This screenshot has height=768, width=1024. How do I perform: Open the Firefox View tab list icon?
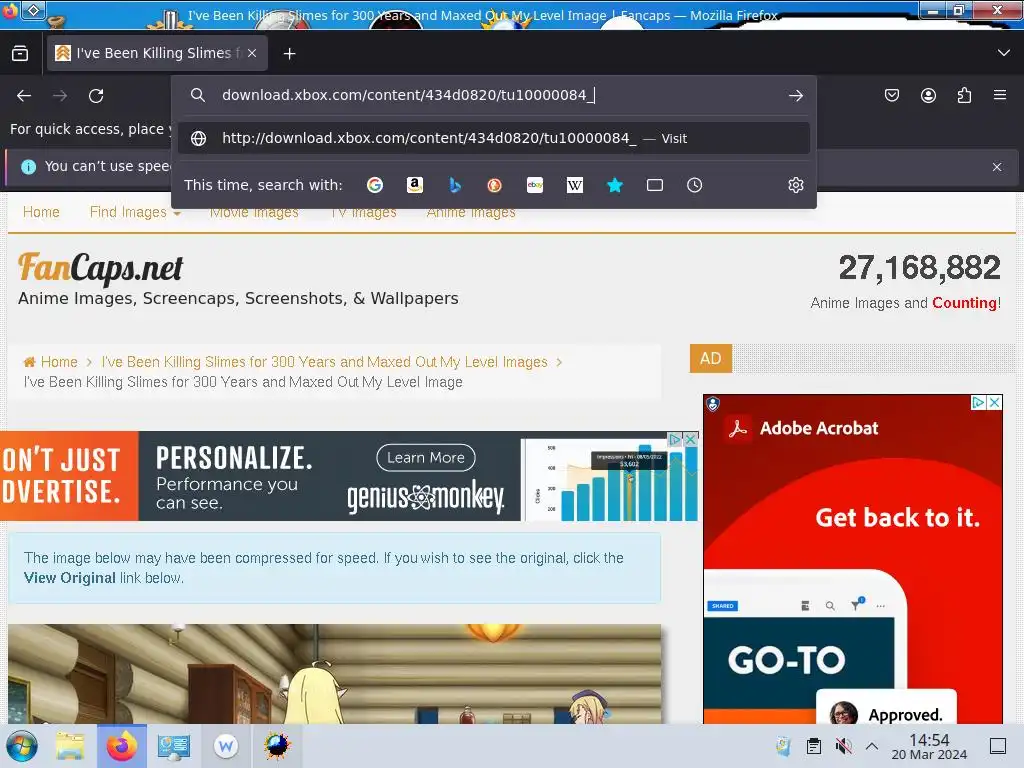[x=20, y=54]
